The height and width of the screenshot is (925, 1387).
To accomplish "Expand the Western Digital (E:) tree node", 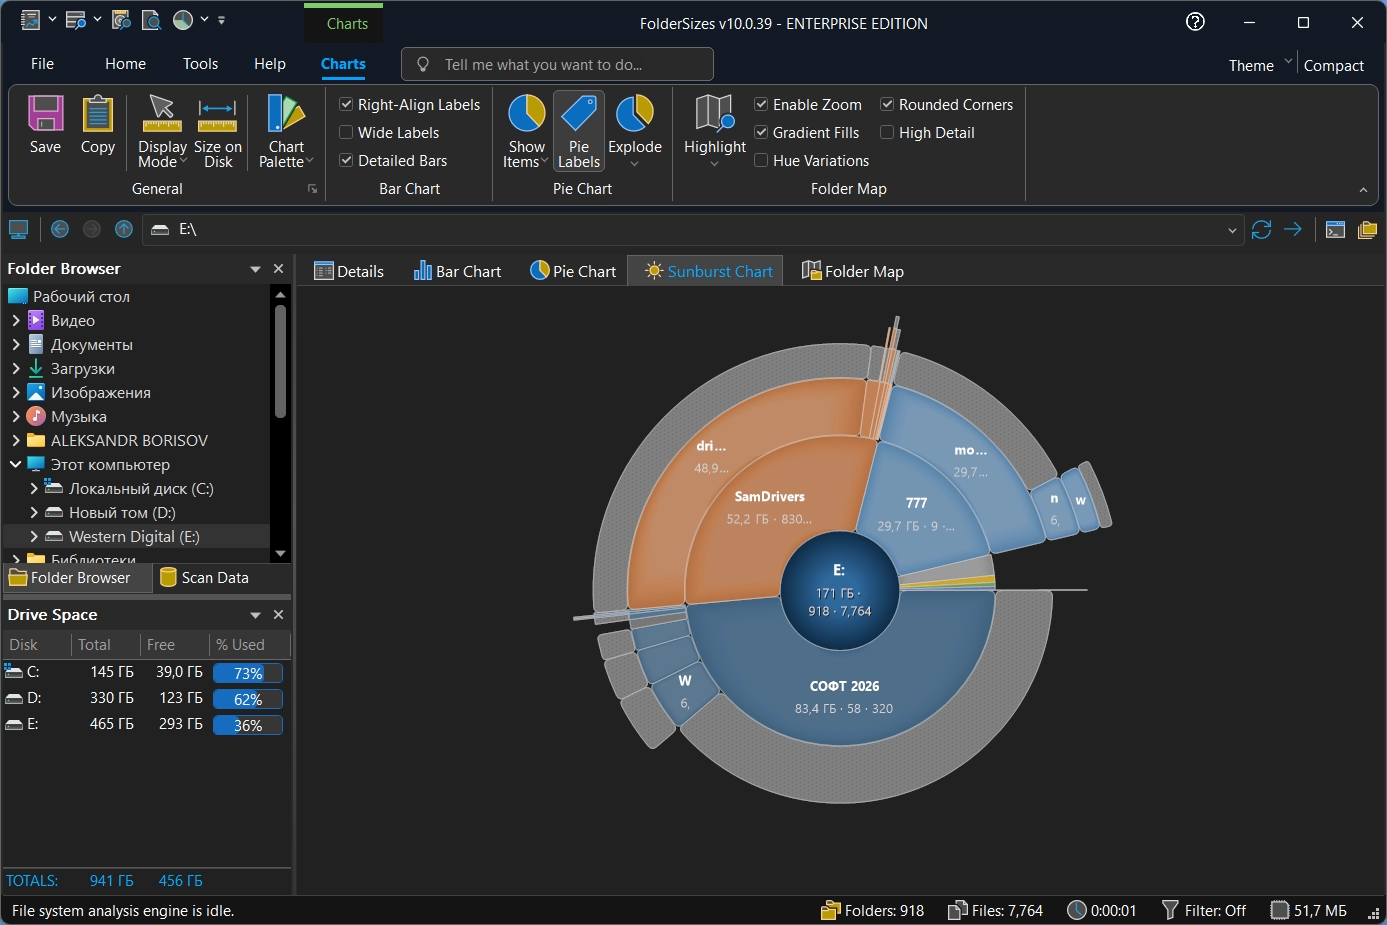I will point(34,537).
